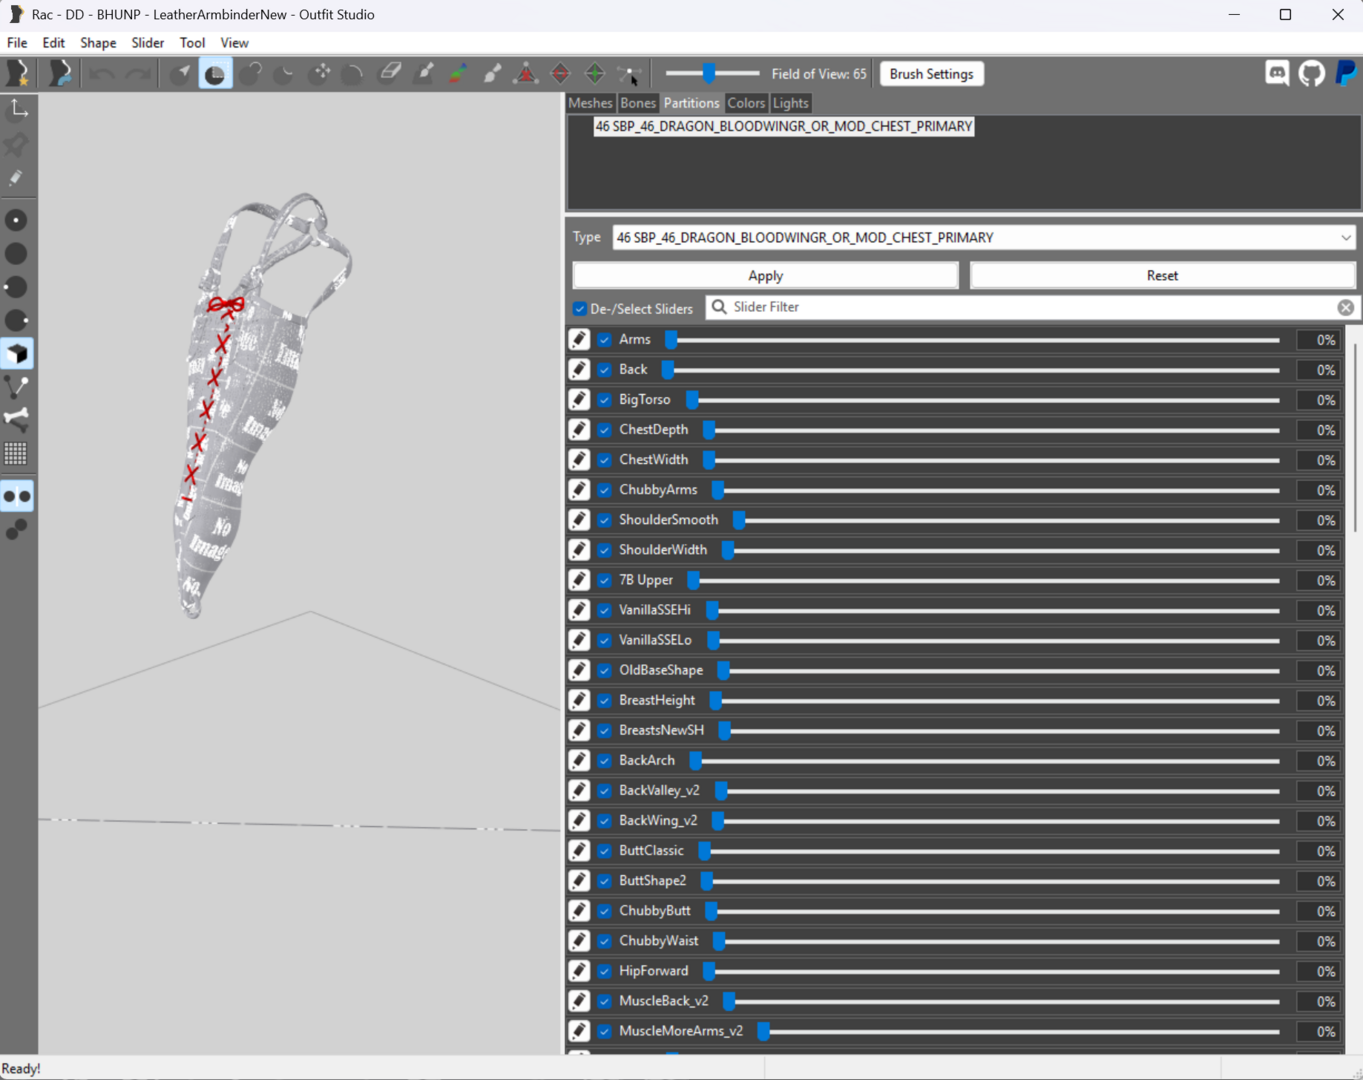
Task: Activate the Pivot pin tool in sidebar
Action: [x=17, y=145]
